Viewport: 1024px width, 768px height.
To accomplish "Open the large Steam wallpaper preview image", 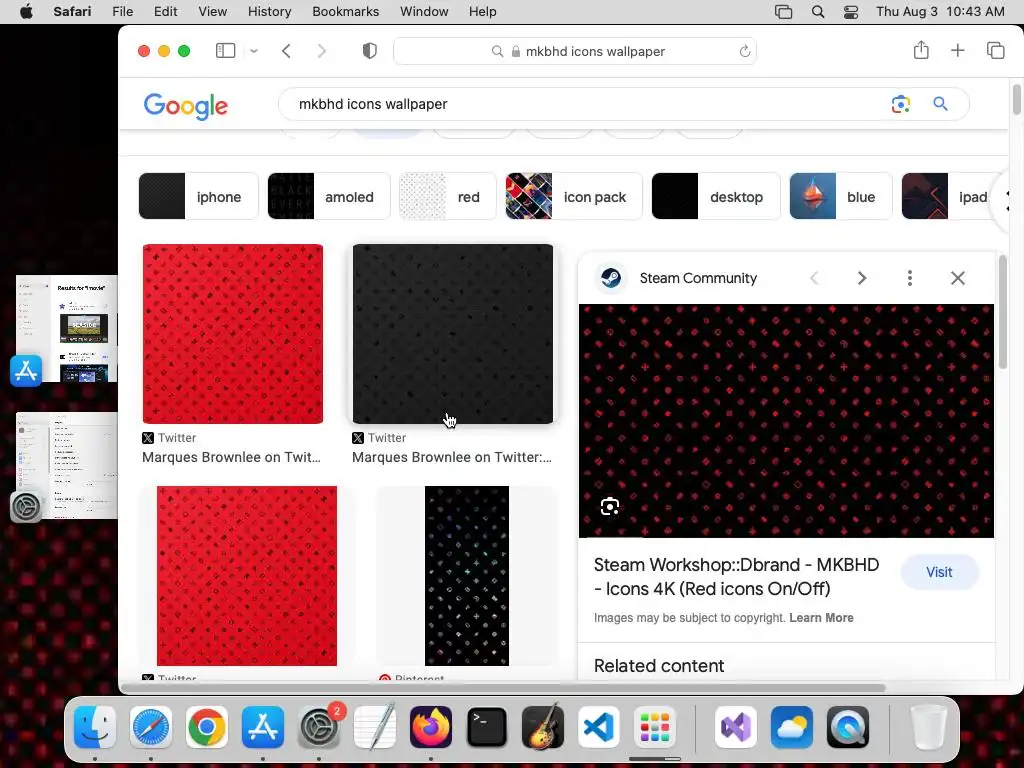I will [786, 421].
